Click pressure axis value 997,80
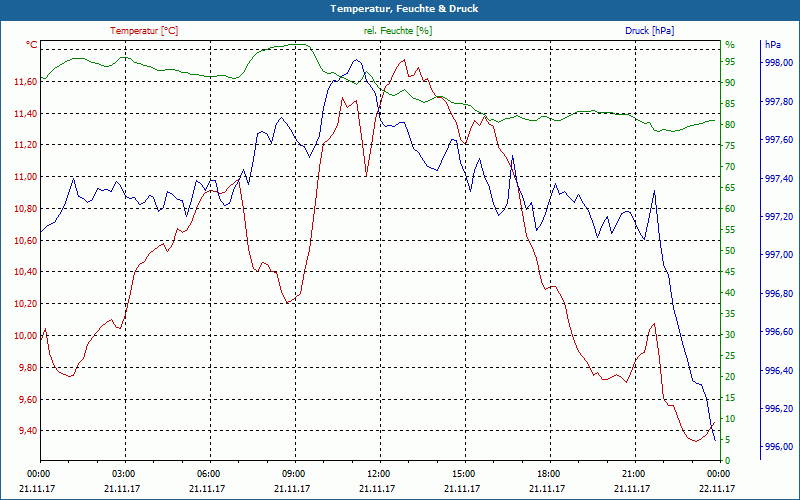Viewport: 800px width, 500px height. tap(779, 102)
